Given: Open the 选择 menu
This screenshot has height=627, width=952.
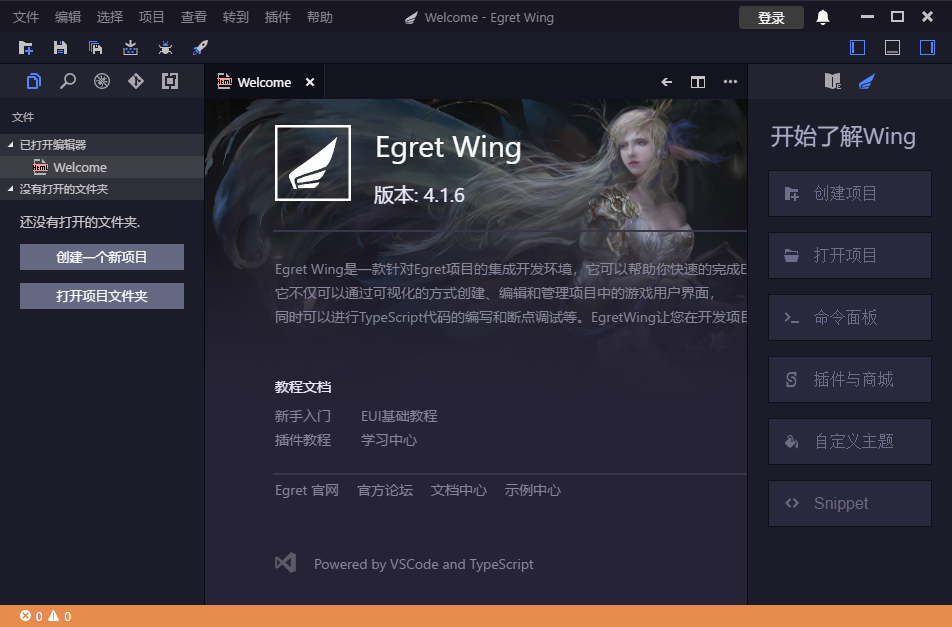Looking at the screenshot, I should (109, 17).
